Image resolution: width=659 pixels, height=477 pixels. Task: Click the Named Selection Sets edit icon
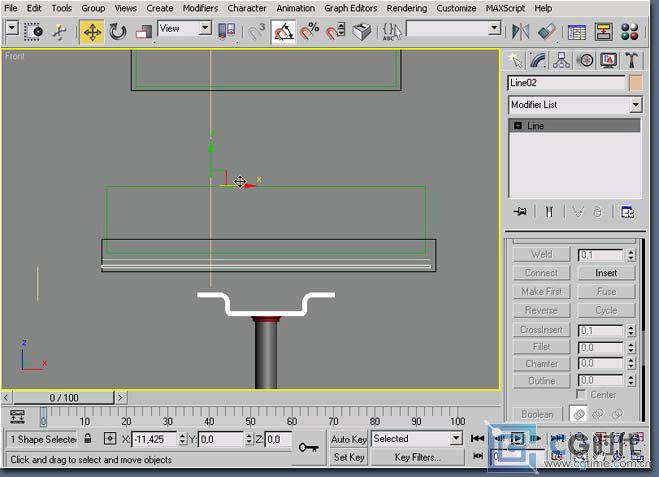pyautogui.click(x=392, y=32)
